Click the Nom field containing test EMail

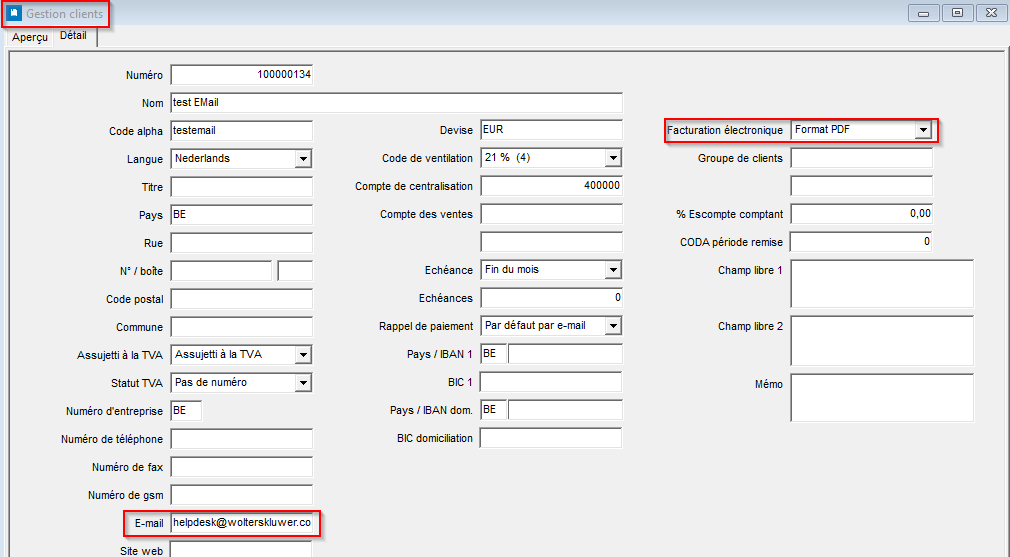coord(397,102)
